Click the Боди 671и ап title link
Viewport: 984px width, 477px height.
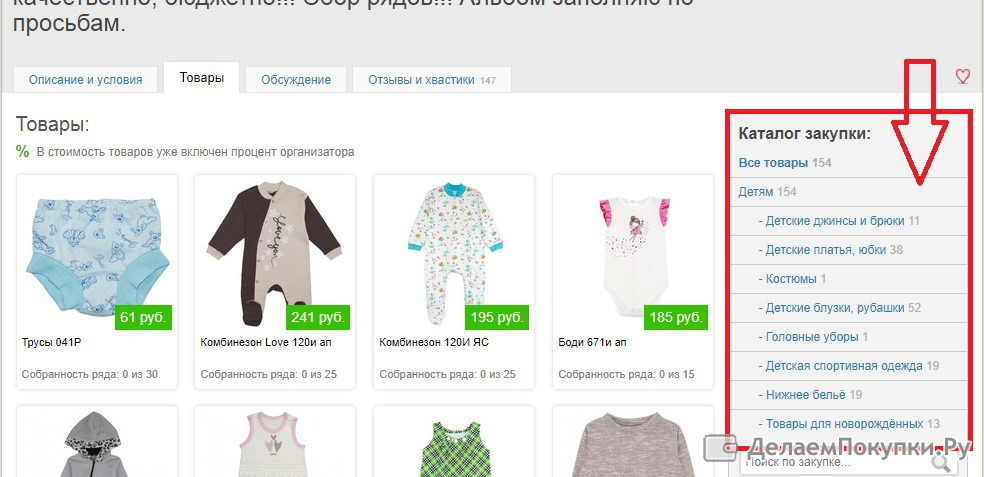coord(592,342)
